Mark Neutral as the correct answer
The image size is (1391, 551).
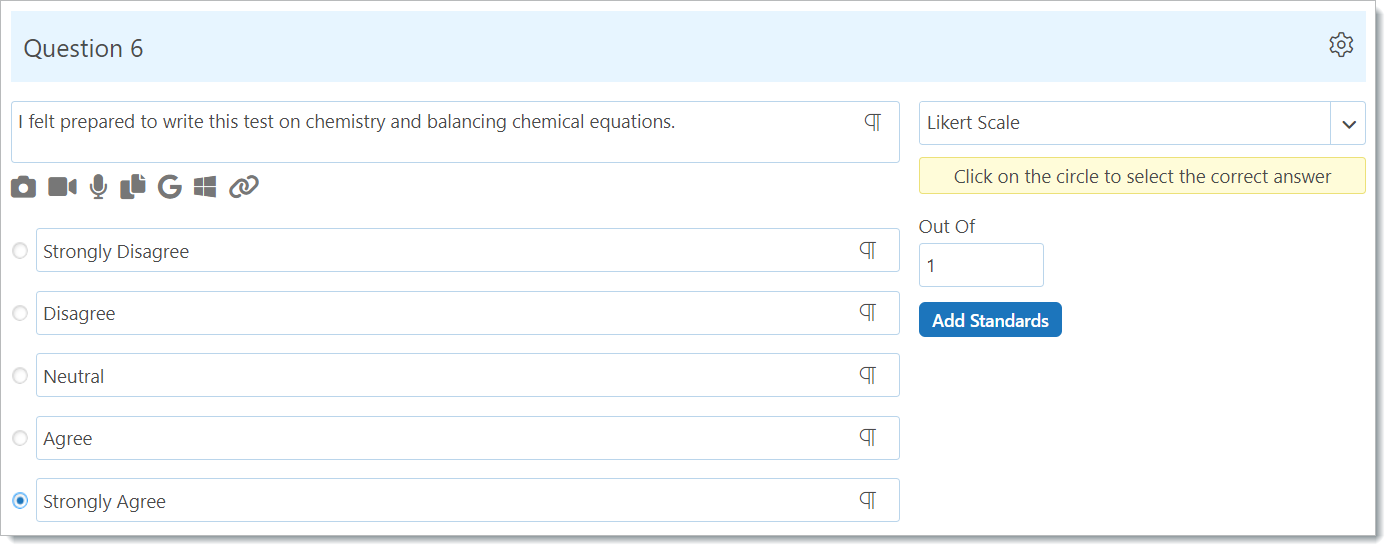(x=20, y=376)
